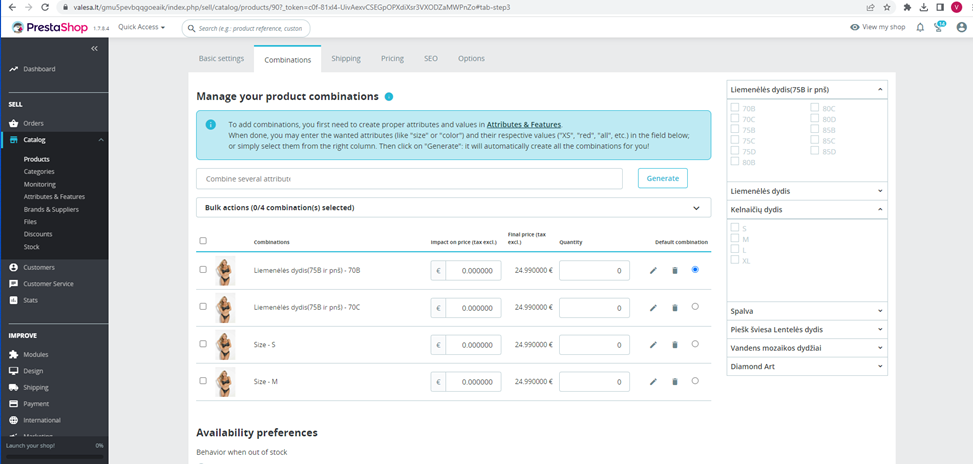973x464 pixels.
Task: Open Orders in the sidebar
Action: tap(34, 123)
